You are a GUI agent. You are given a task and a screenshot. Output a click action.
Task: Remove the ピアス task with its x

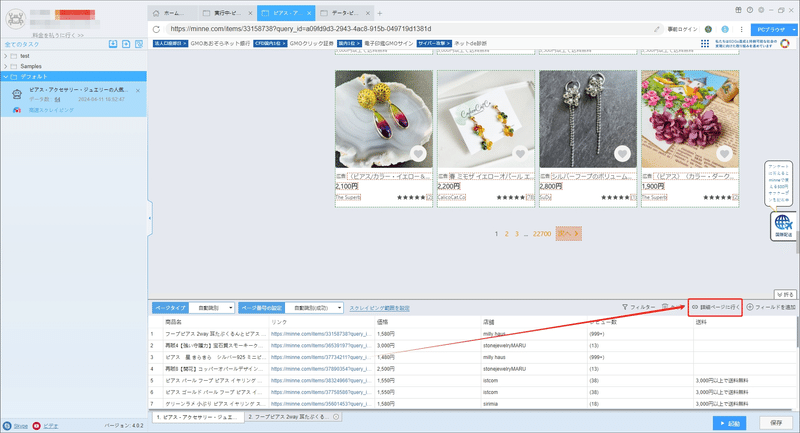[x=138, y=91]
